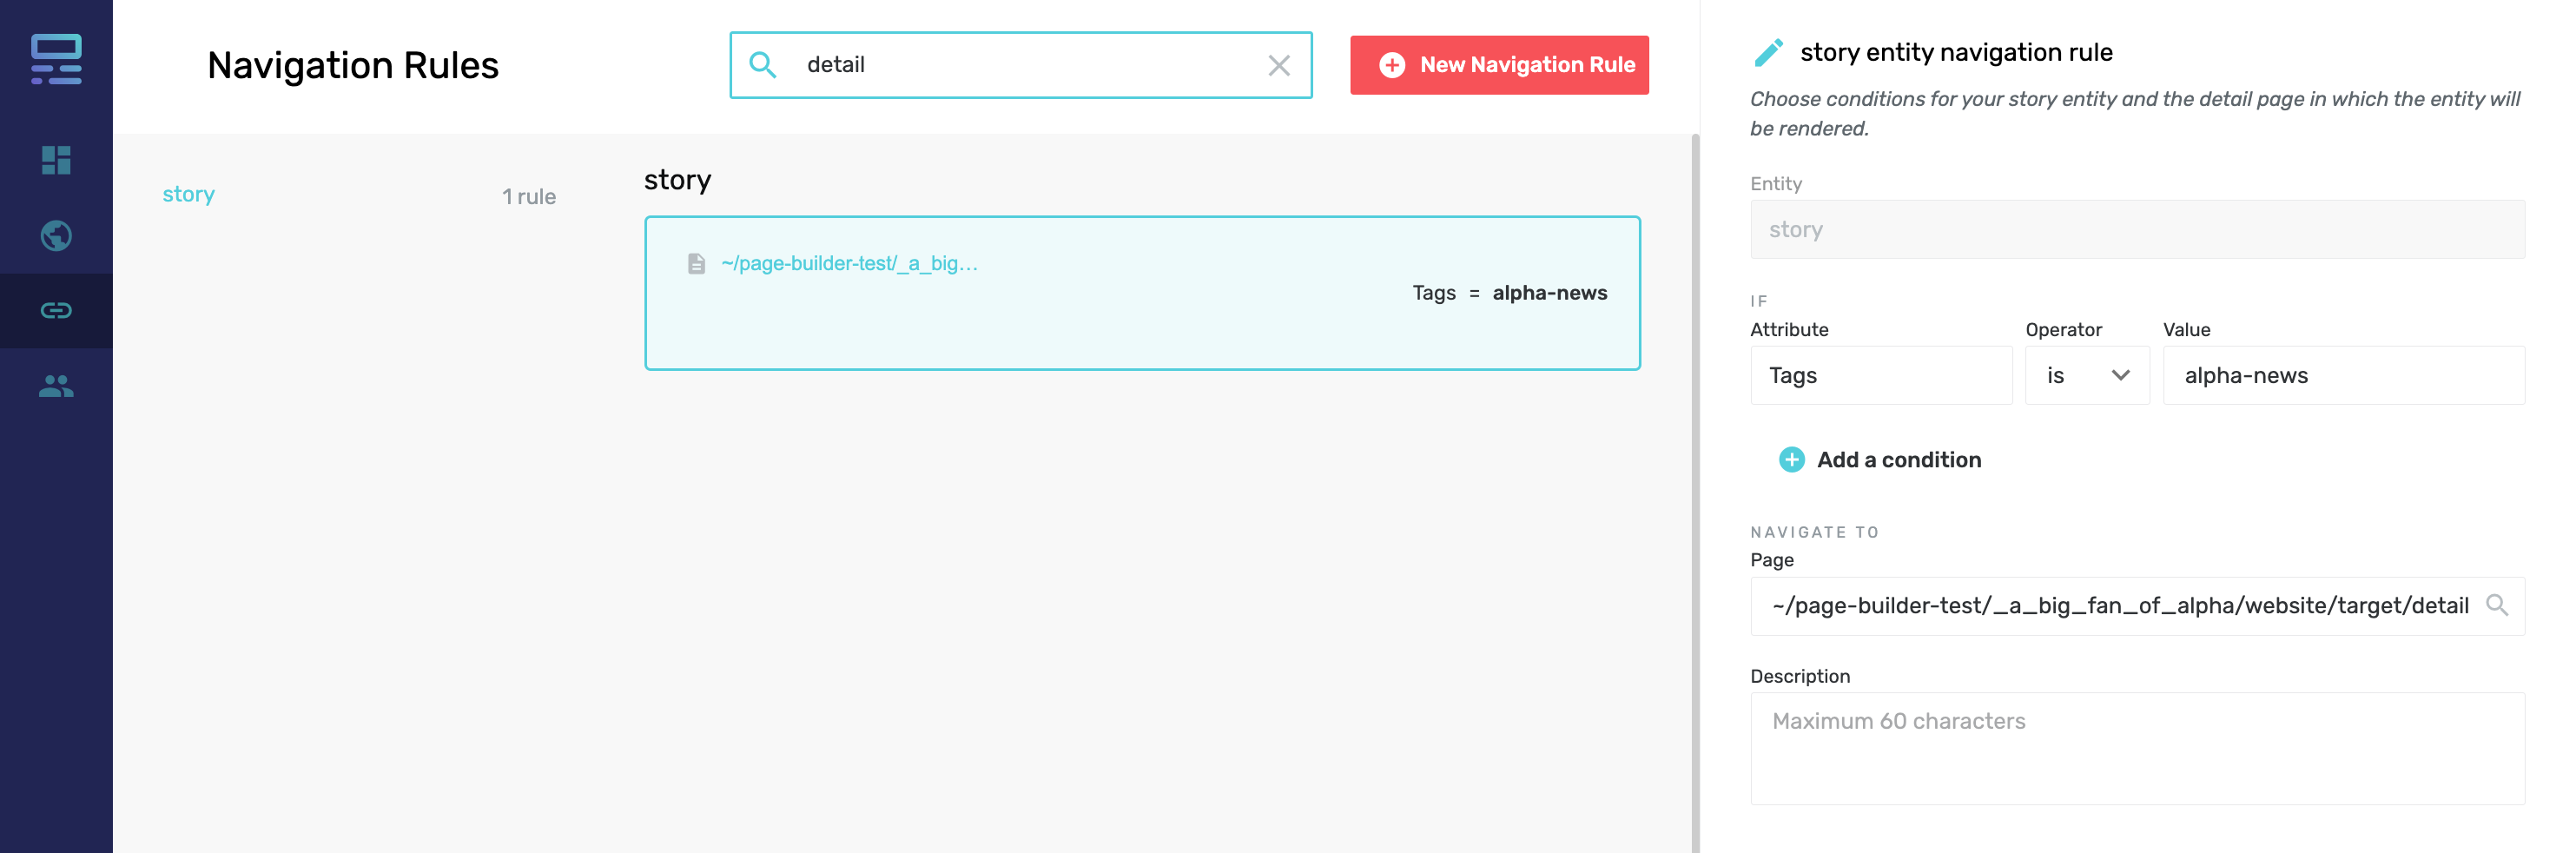Open the Operator dropdown showing 'is'

pos(2086,375)
